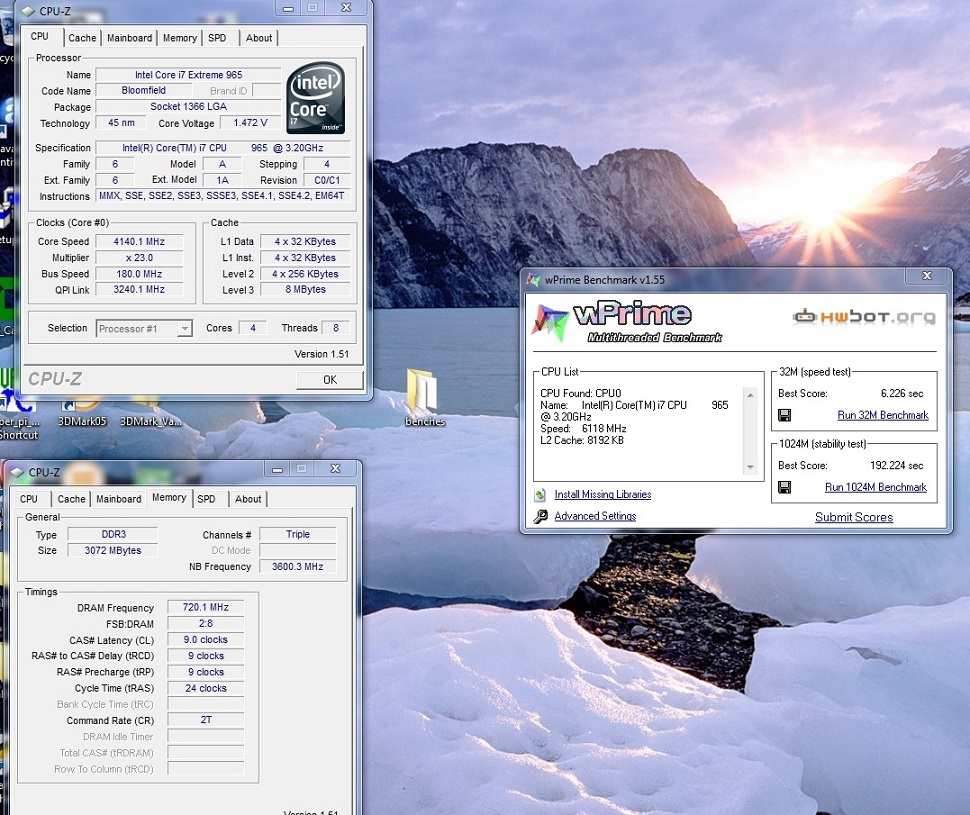This screenshot has height=815, width=970.
Task: Click Core Speed value 4140.1 MHz
Action: 139,242
